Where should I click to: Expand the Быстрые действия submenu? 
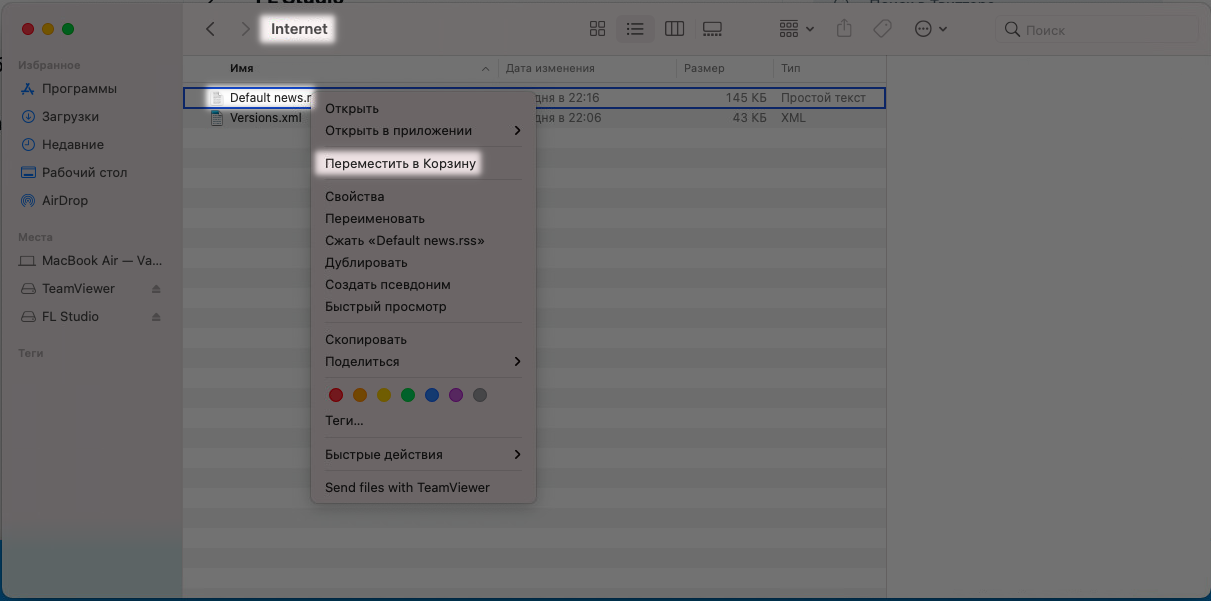pos(424,454)
